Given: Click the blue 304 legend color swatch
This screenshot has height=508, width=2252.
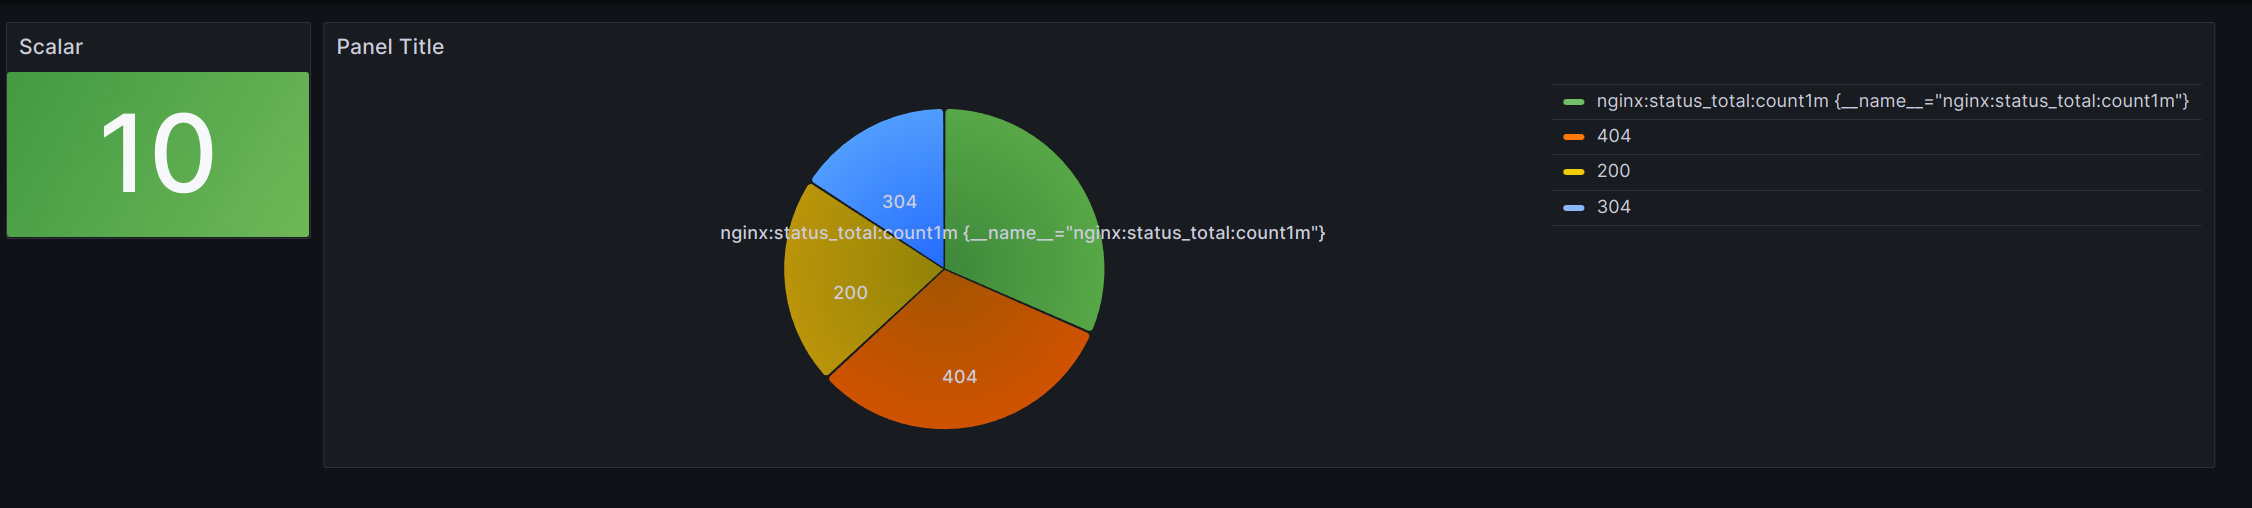Looking at the screenshot, I should (1574, 208).
